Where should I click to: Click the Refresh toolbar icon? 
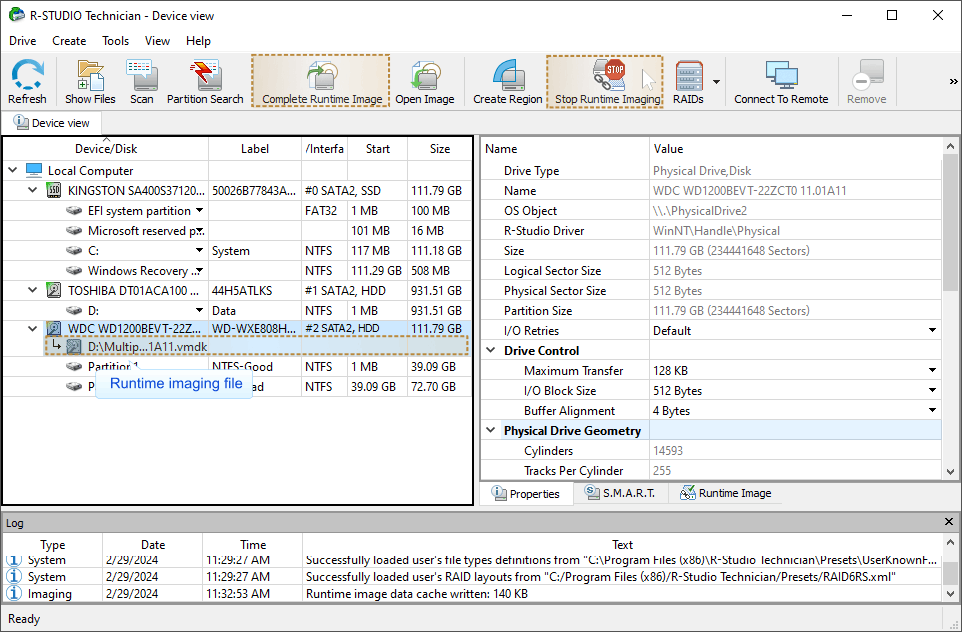tap(27, 82)
